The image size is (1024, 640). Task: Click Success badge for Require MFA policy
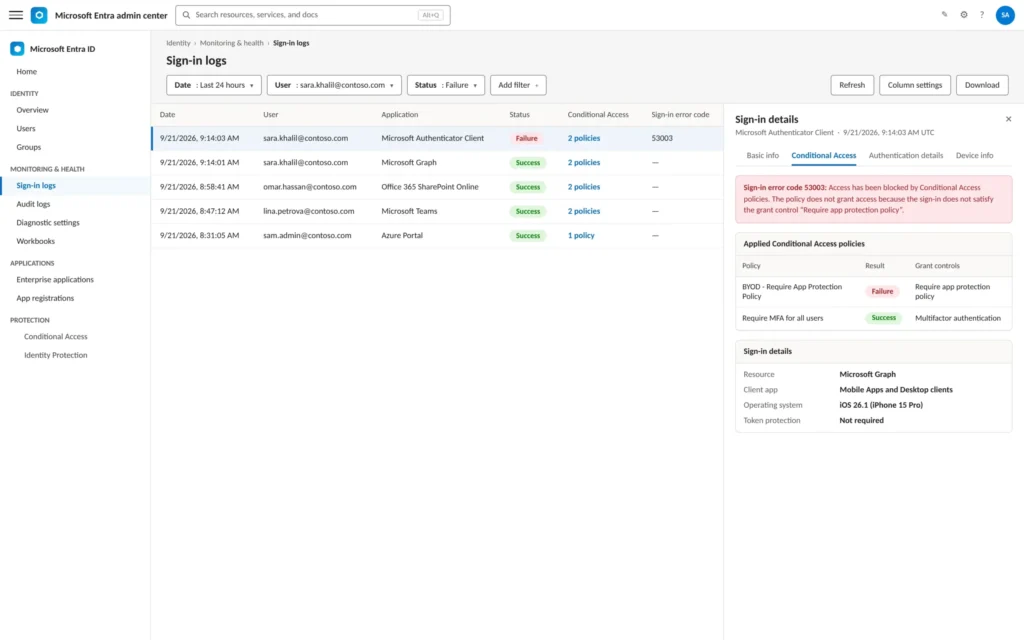click(x=883, y=318)
